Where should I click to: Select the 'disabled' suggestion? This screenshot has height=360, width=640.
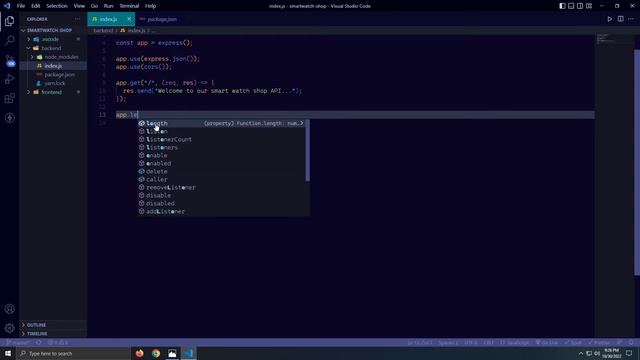(x=222, y=203)
